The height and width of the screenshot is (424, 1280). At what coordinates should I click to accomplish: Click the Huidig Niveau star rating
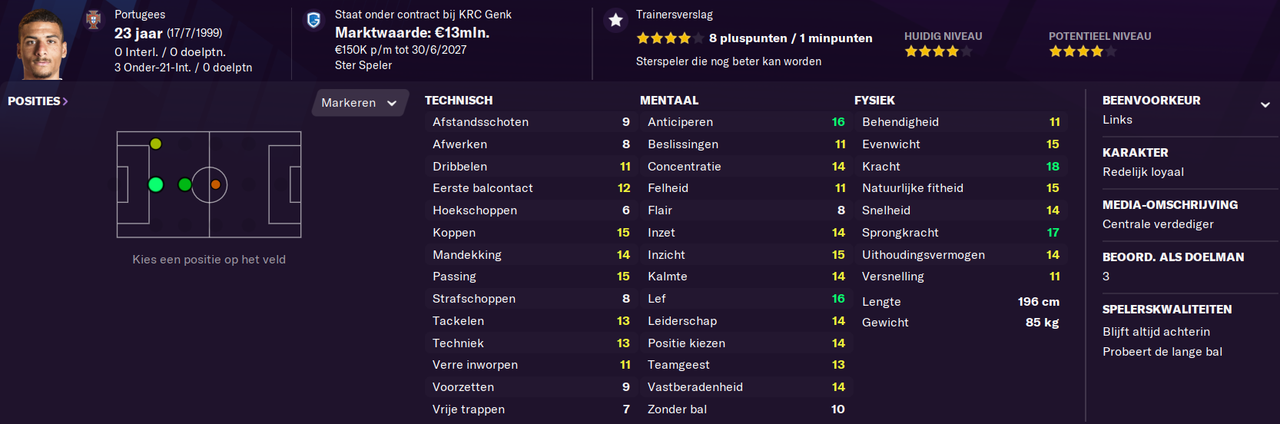click(938, 51)
